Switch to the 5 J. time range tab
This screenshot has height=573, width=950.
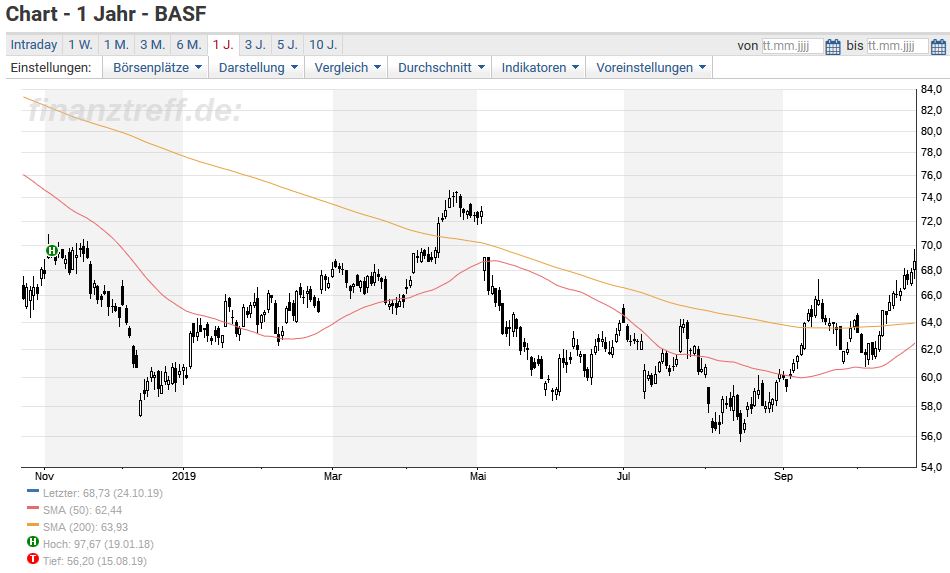(287, 45)
